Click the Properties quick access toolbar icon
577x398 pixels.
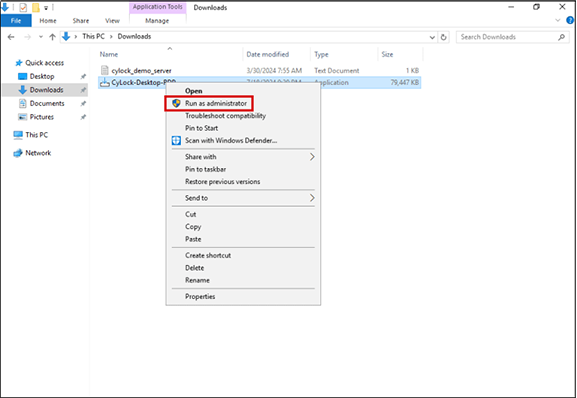(x=23, y=7)
